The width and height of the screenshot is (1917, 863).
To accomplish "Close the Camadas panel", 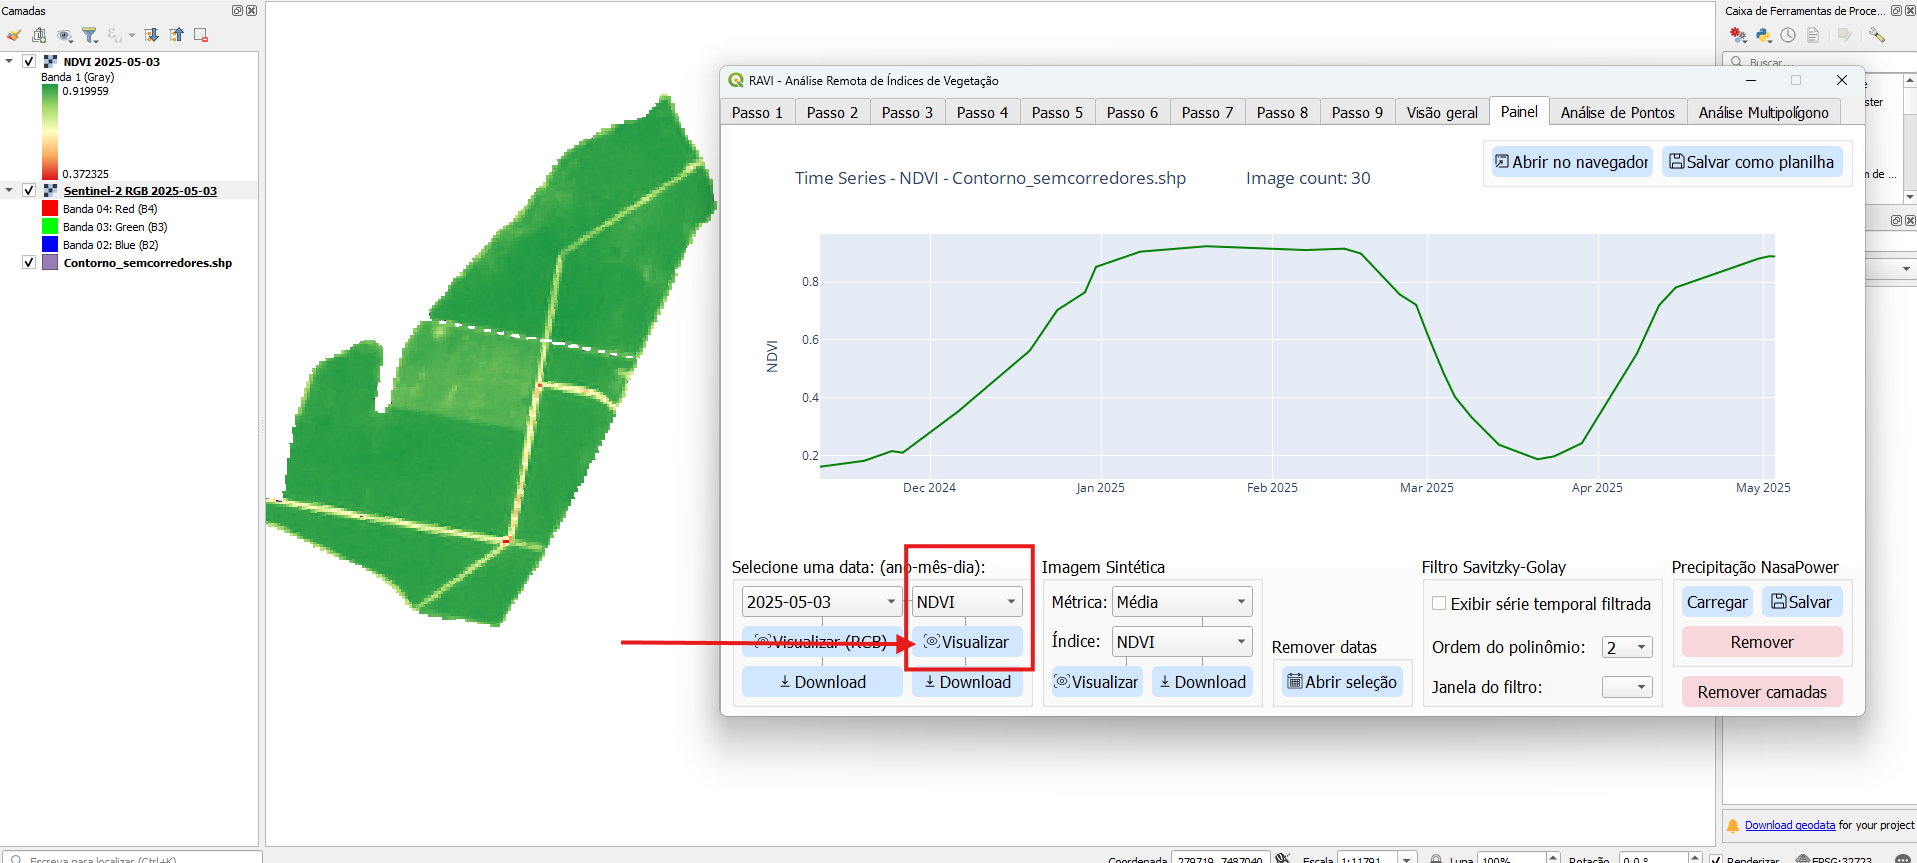I will [x=251, y=10].
